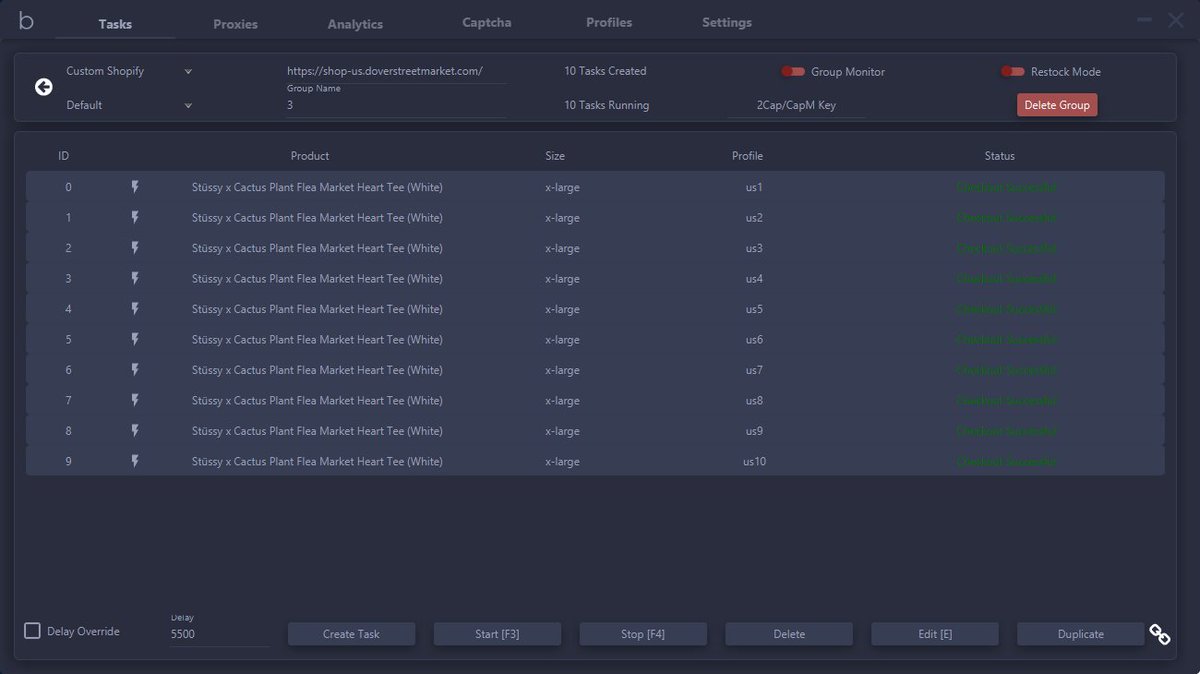Screen dimensions: 1200x674
Task: Click the Create Task button
Action: click(x=351, y=634)
